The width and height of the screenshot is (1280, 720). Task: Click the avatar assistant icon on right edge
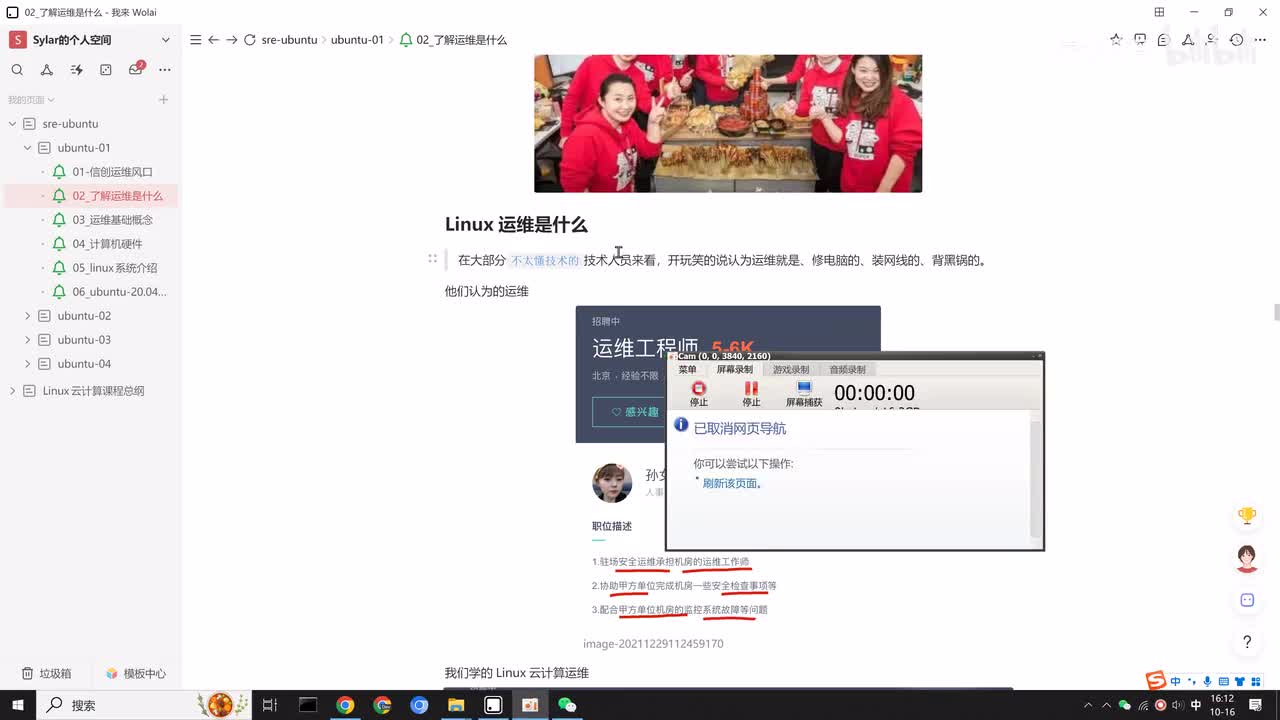pos(1247,558)
